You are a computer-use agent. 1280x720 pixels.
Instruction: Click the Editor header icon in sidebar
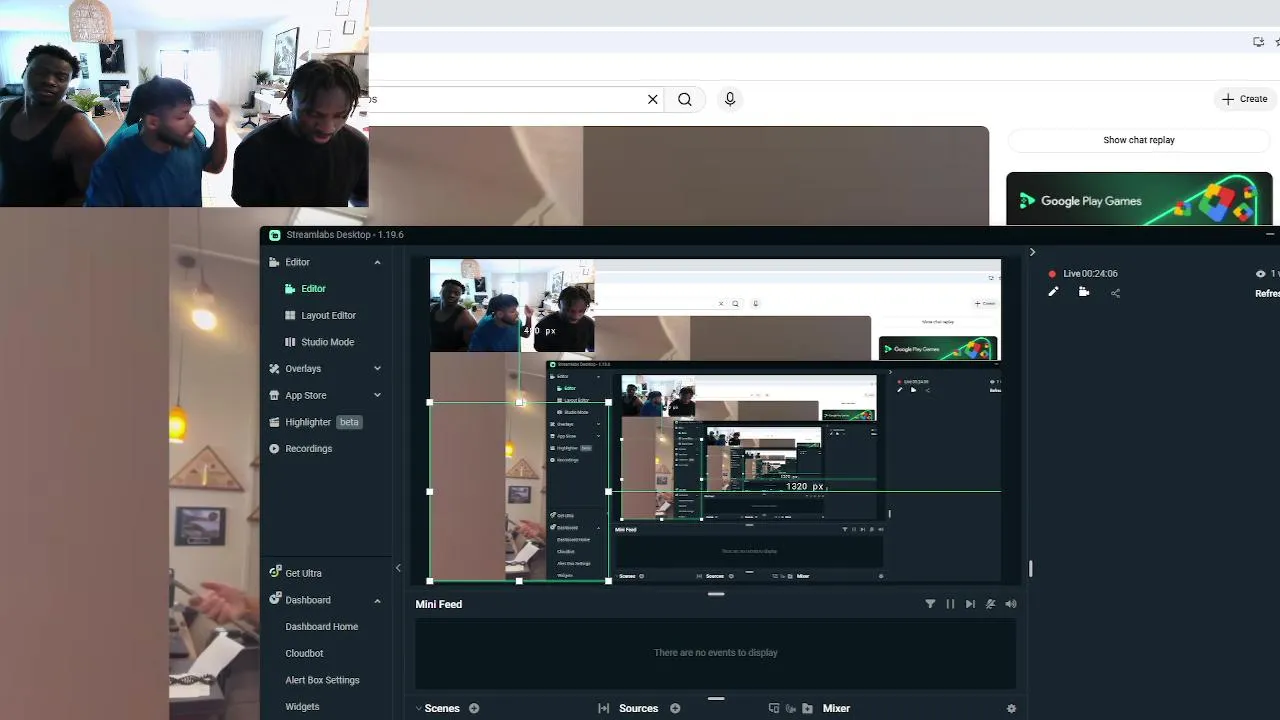(274, 262)
